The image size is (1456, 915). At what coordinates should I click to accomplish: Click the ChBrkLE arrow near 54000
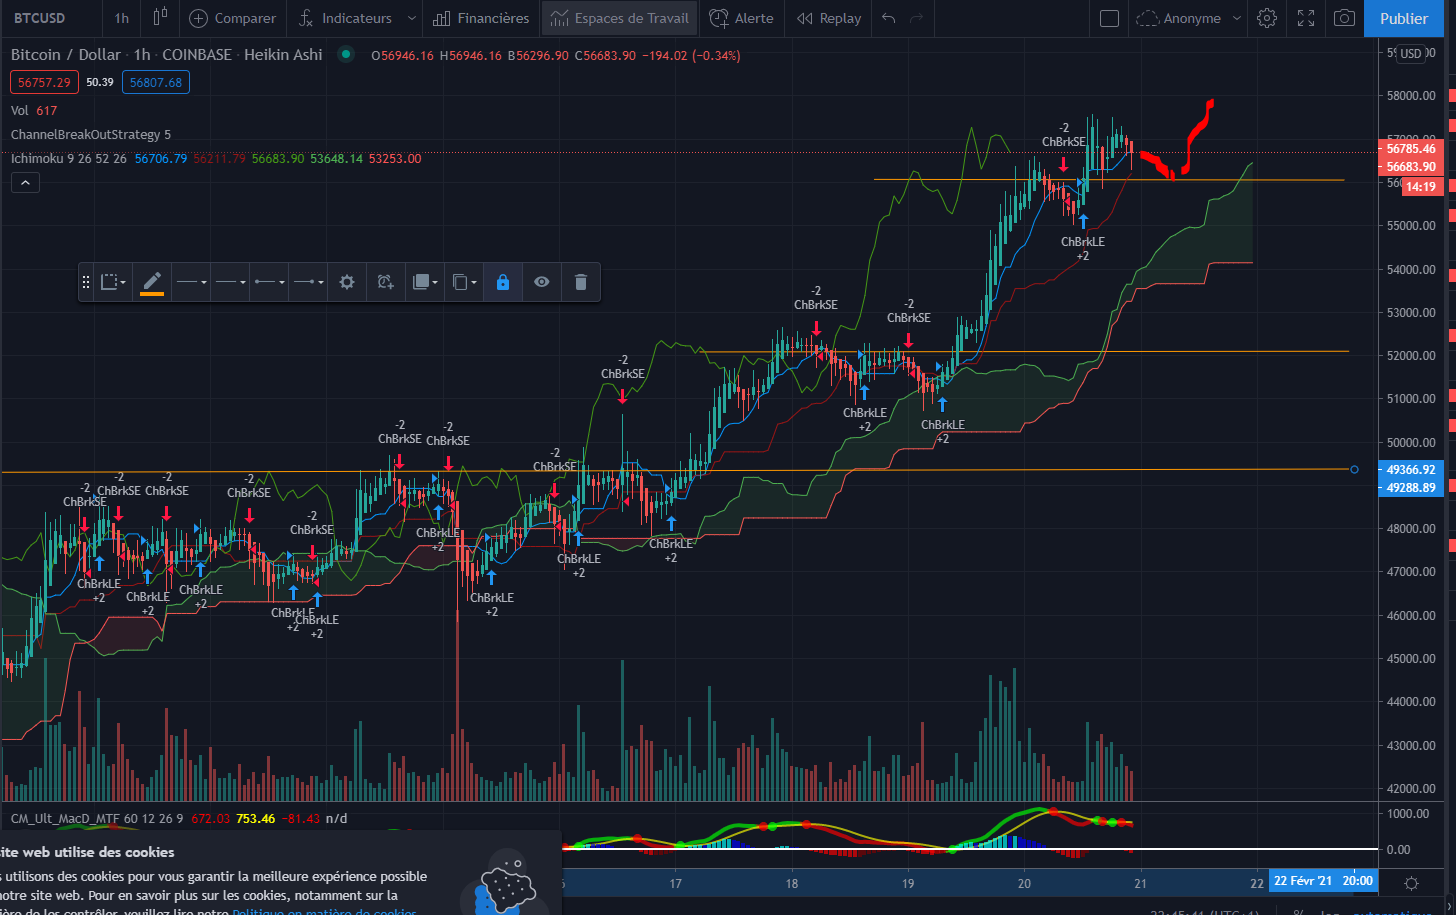point(1083,222)
